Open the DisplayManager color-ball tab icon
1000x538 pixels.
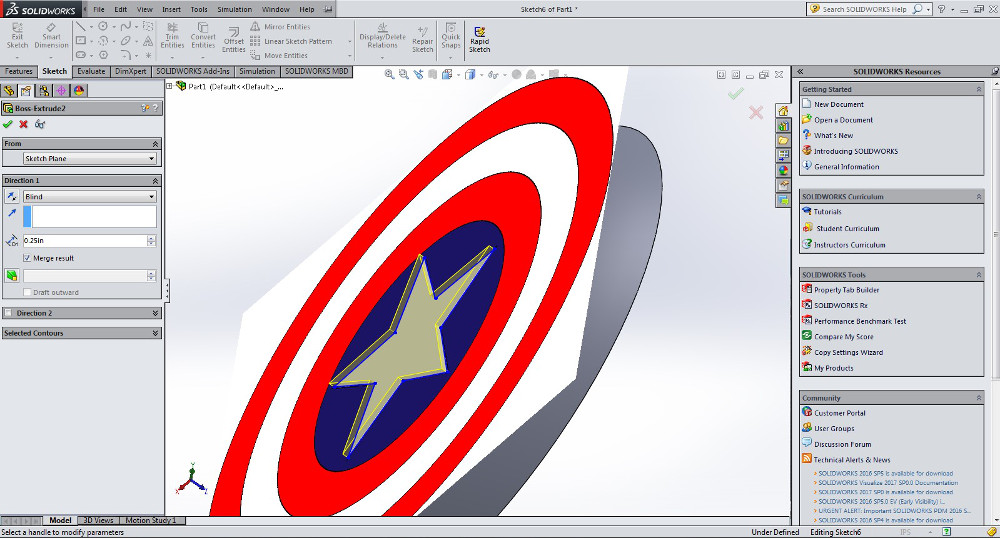pyautogui.click(x=78, y=91)
